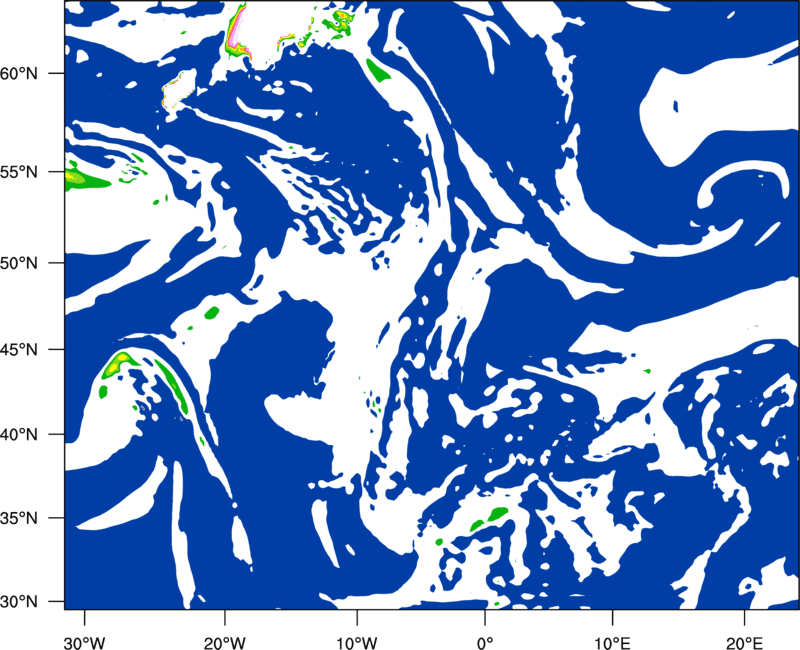This screenshot has width=800, height=650.
Task: Click the 20°E longitude label
Action: click(744, 643)
